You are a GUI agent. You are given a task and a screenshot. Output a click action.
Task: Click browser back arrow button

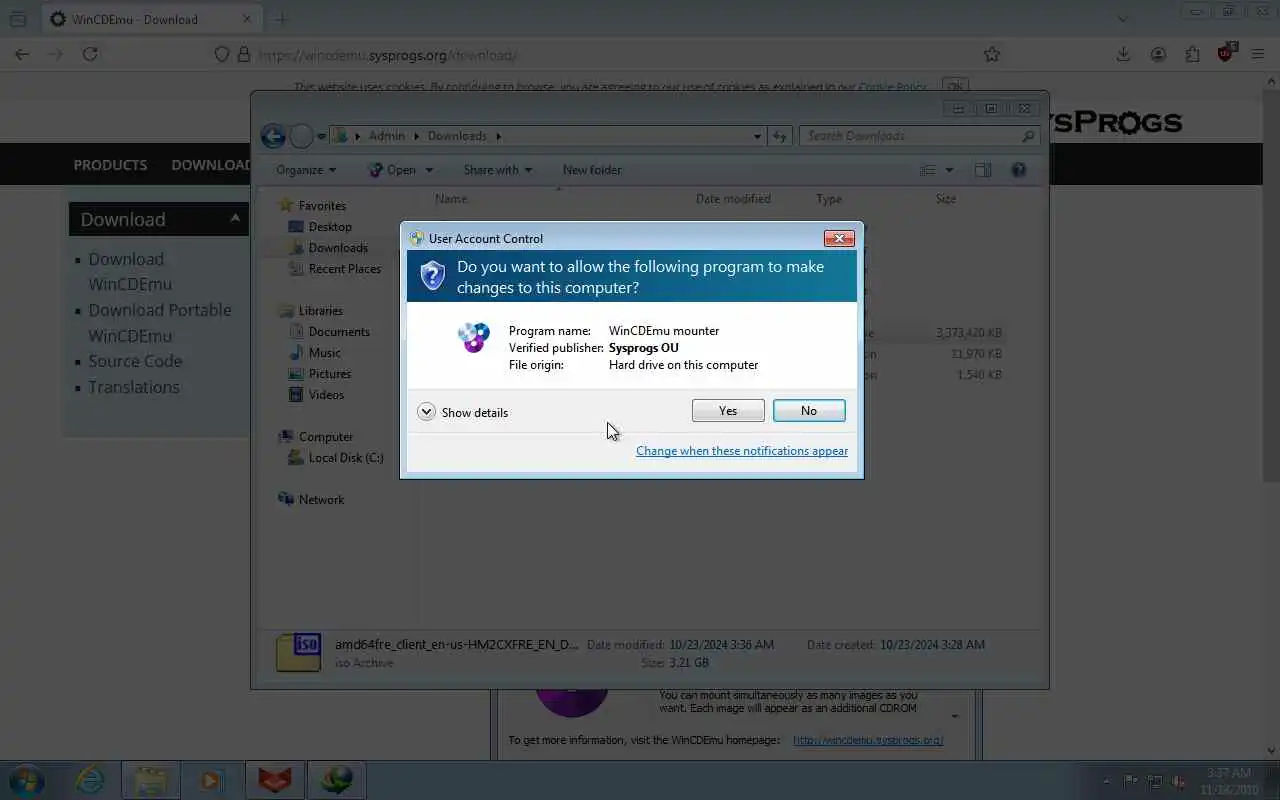coord(22,54)
